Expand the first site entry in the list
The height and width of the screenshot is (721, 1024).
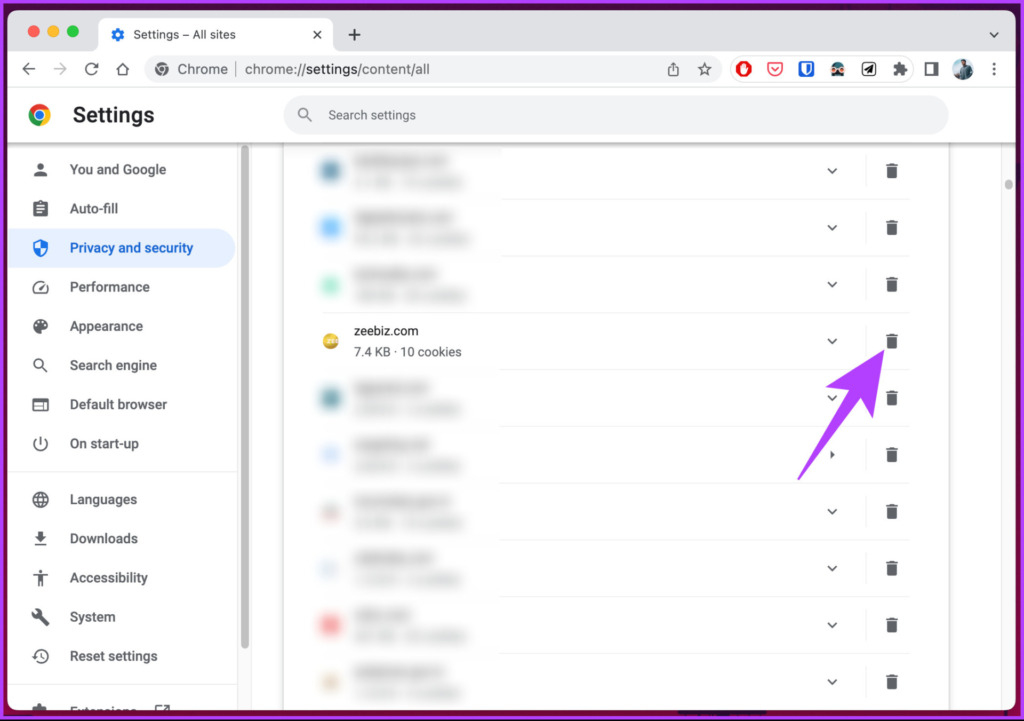coord(832,170)
